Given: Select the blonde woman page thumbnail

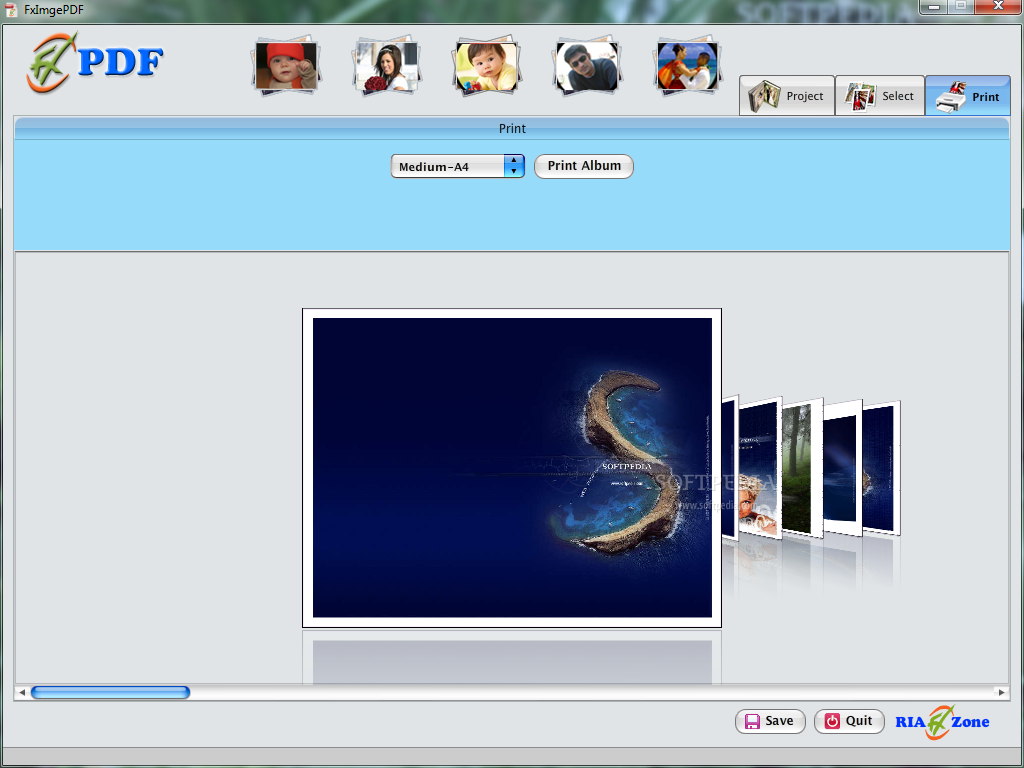Looking at the screenshot, I should (760, 468).
